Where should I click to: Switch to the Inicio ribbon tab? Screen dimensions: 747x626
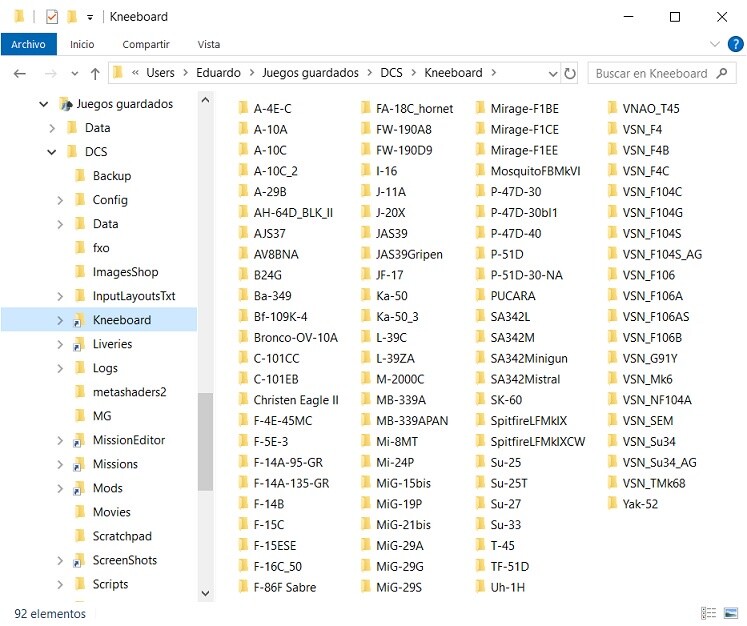[82, 44]
